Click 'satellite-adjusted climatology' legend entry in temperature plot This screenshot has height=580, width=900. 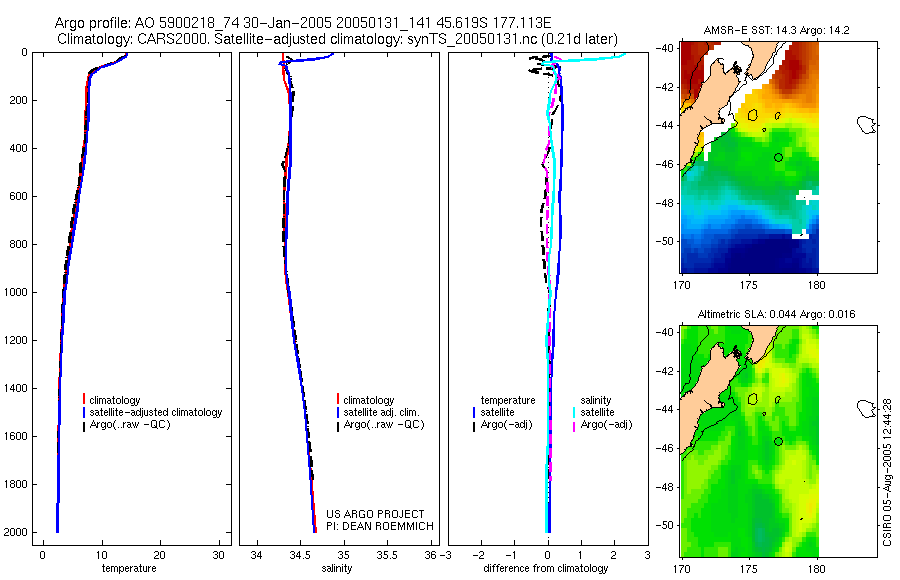156,412
